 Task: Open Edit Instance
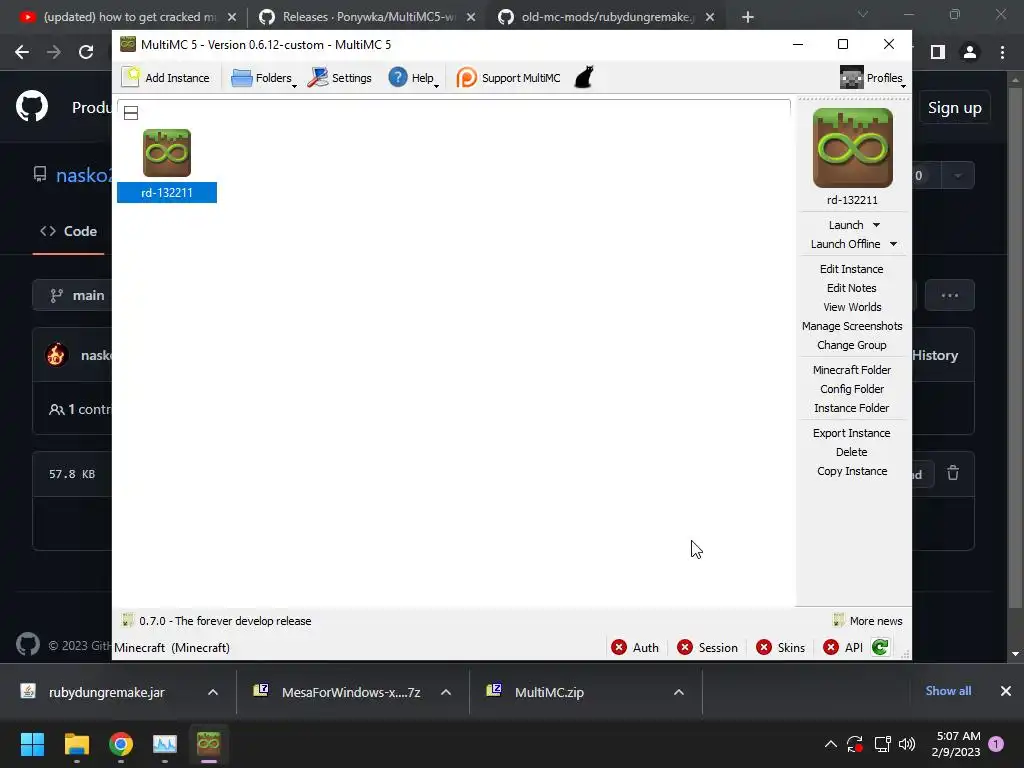[852, 269]
